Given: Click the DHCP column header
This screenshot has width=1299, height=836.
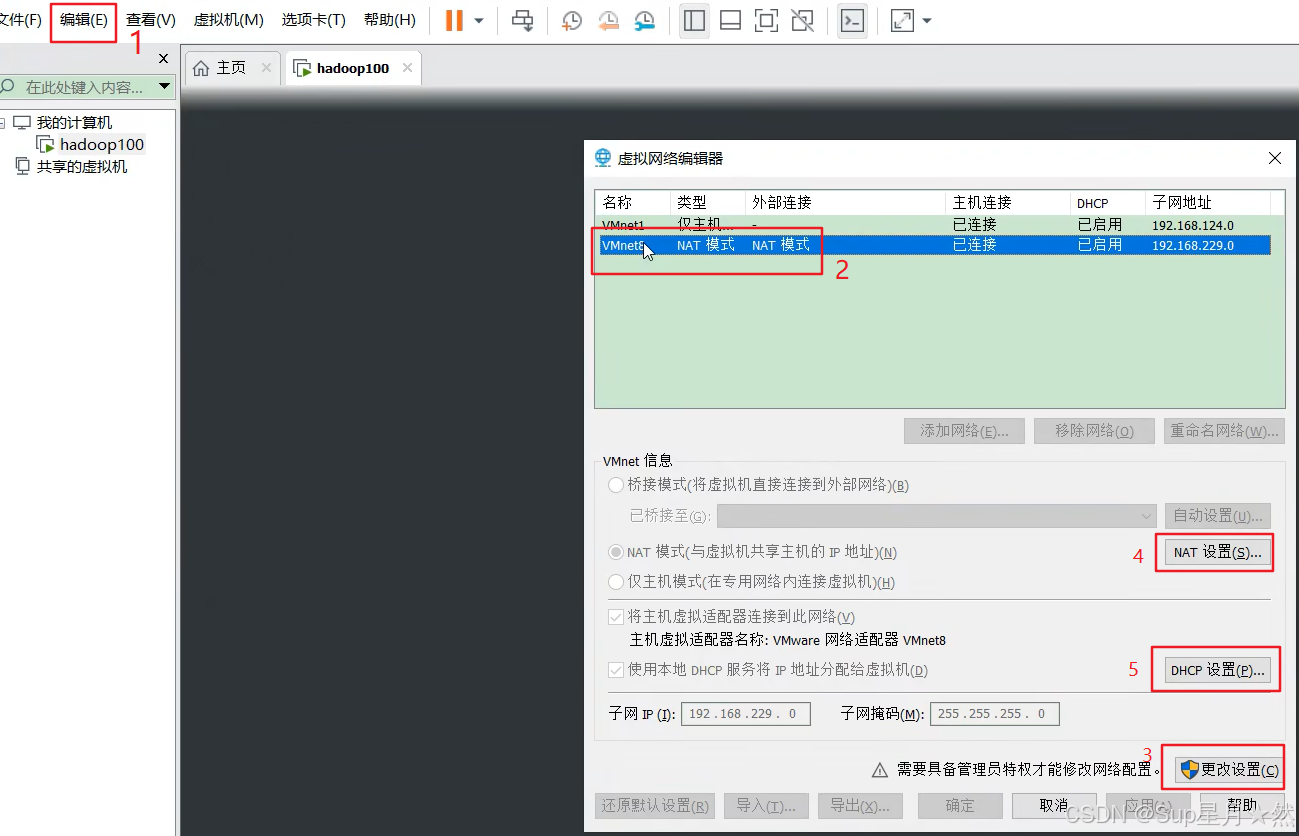Looking at the screenshot, I should tap(1108, 203).
